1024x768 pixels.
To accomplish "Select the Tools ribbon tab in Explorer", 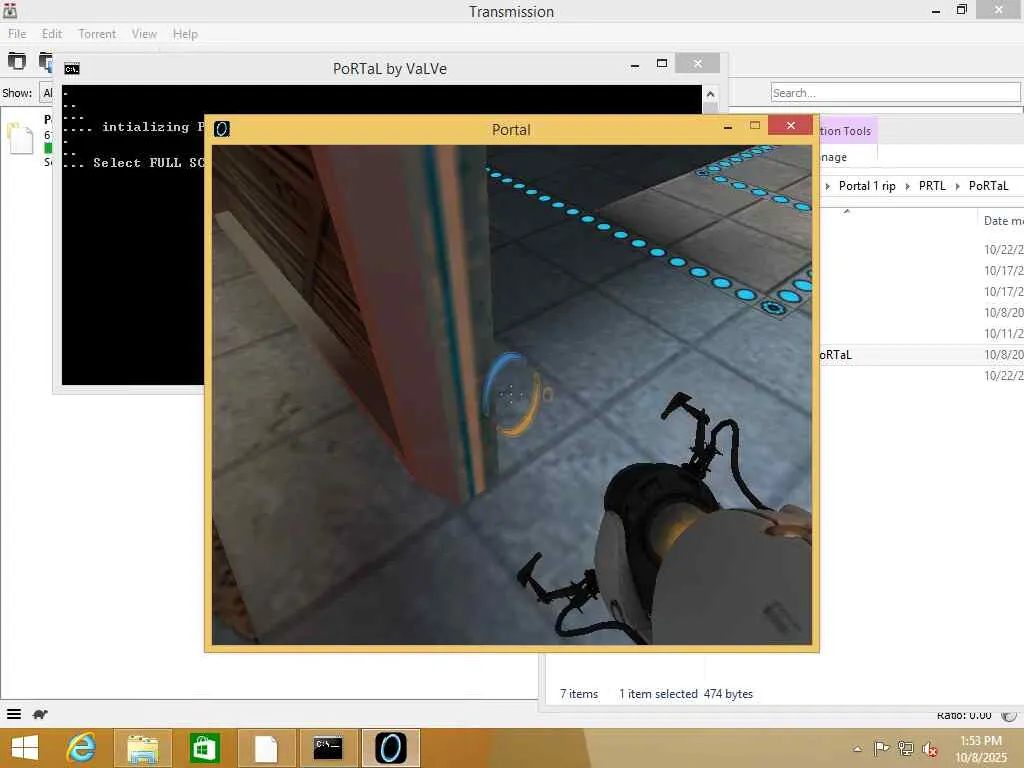I will (x=848, y=131).
